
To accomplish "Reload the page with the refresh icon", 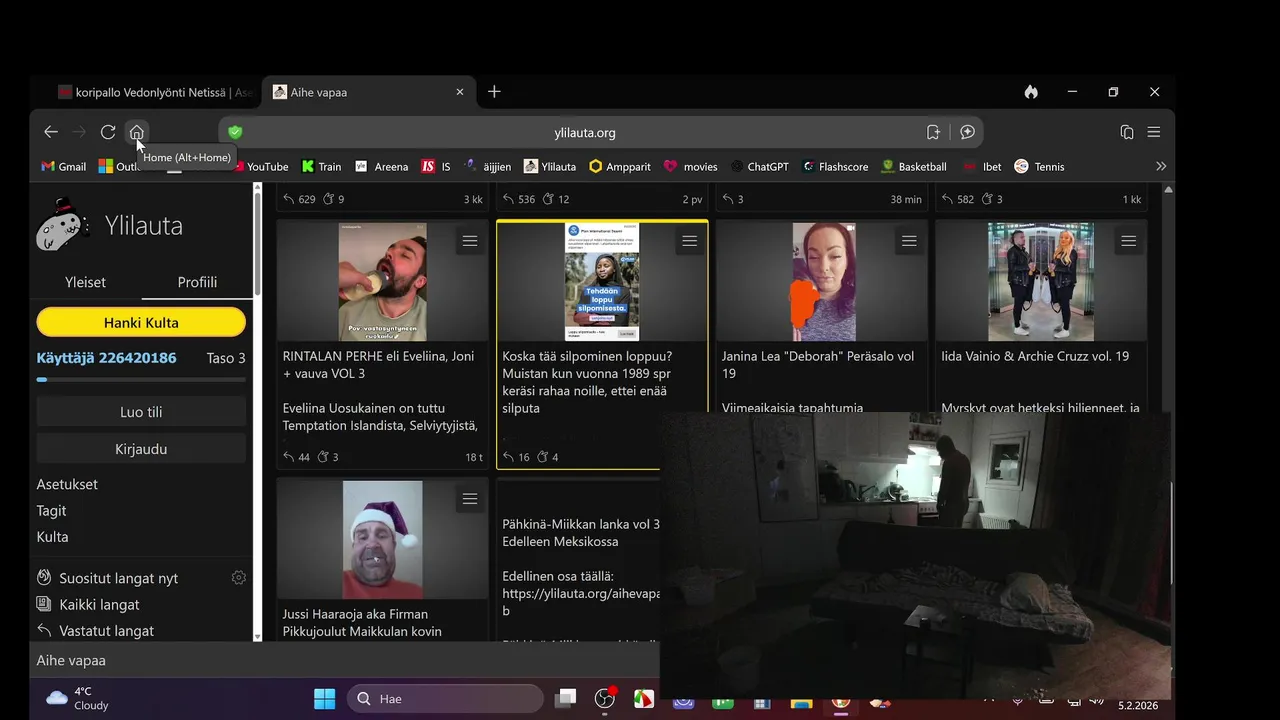I will 108,132.
